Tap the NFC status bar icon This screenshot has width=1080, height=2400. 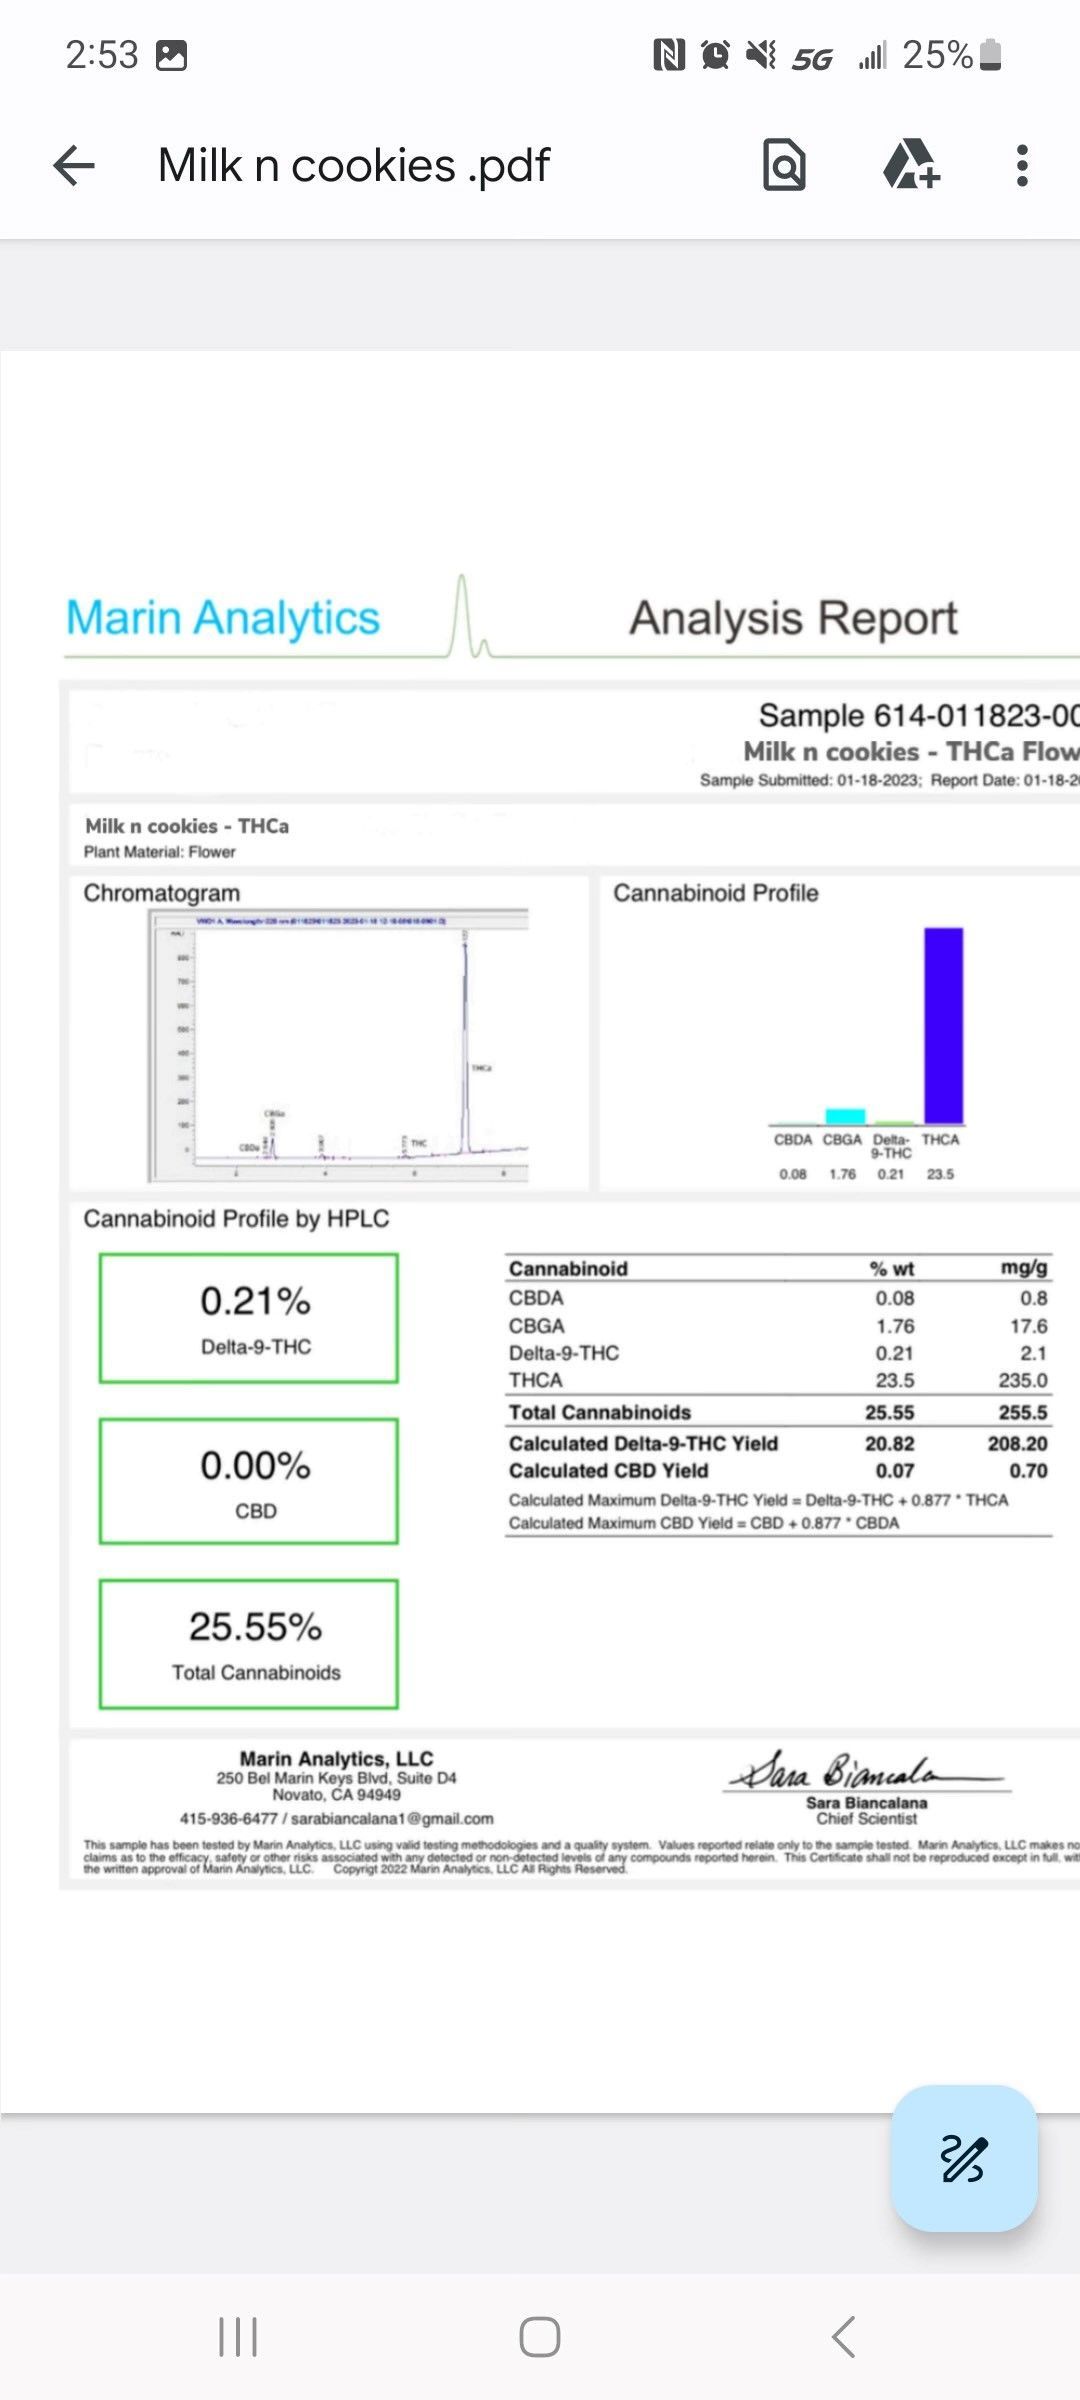tap(669, 54)
